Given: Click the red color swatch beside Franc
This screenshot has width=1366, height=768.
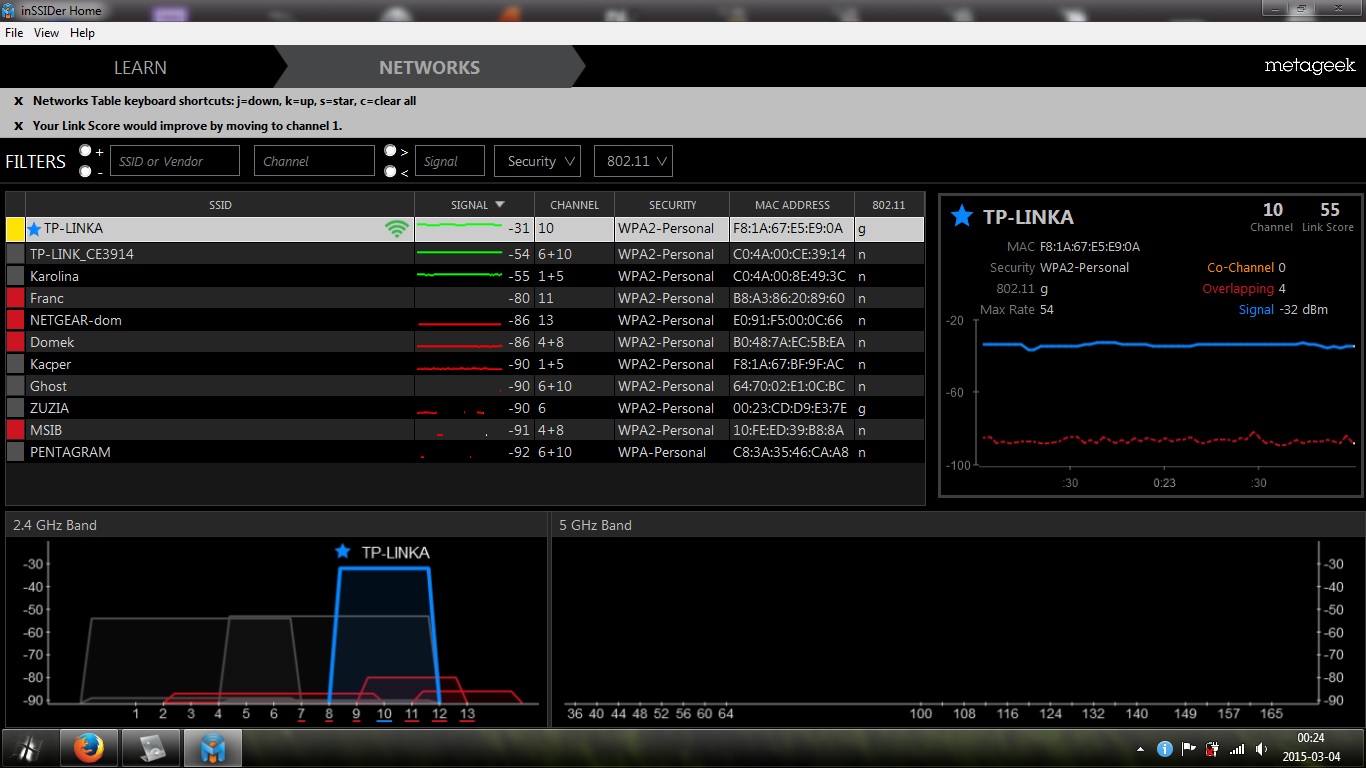Looking at the screenshot, I should pos(15,298).
